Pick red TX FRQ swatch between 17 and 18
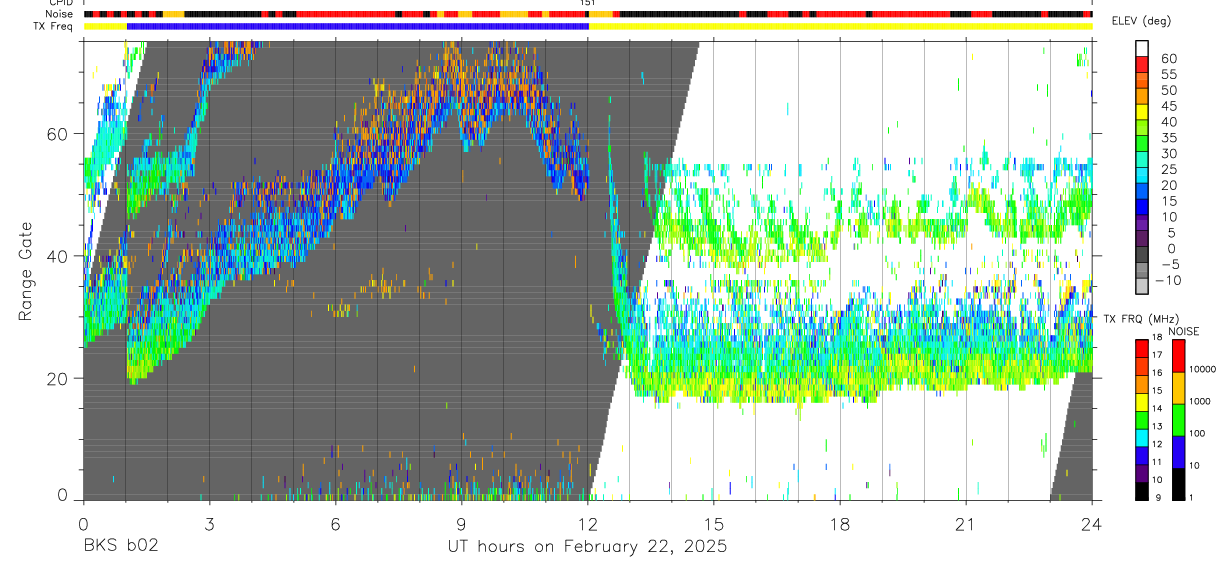1228x567 pixels. (1142, 347)
